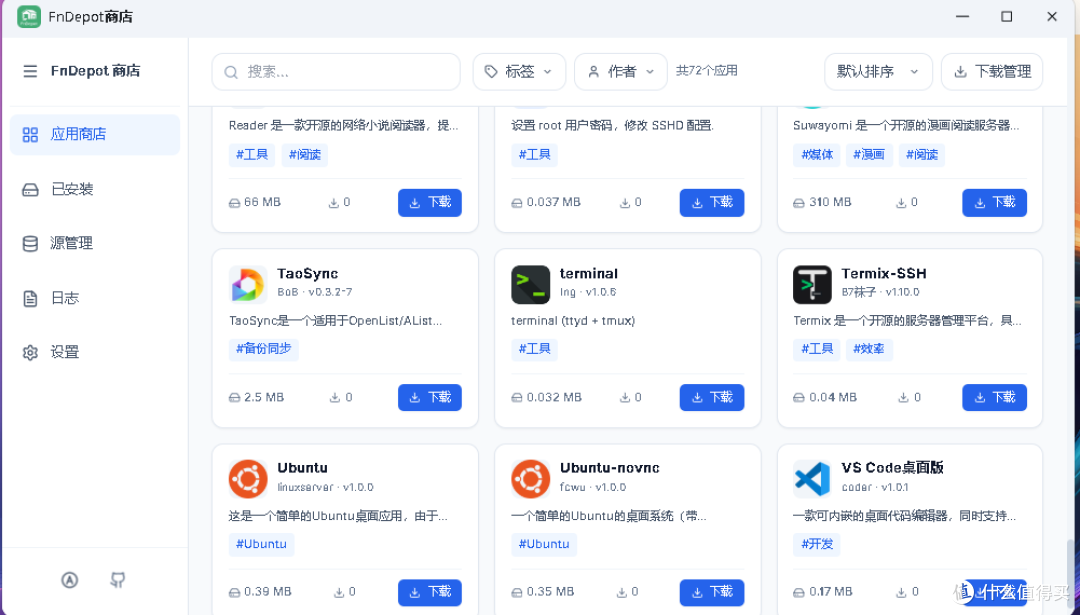Viewport: 1080px width, 615px height.
Task: Expand the 作者 filter dropdown
Action: point(621,72)
